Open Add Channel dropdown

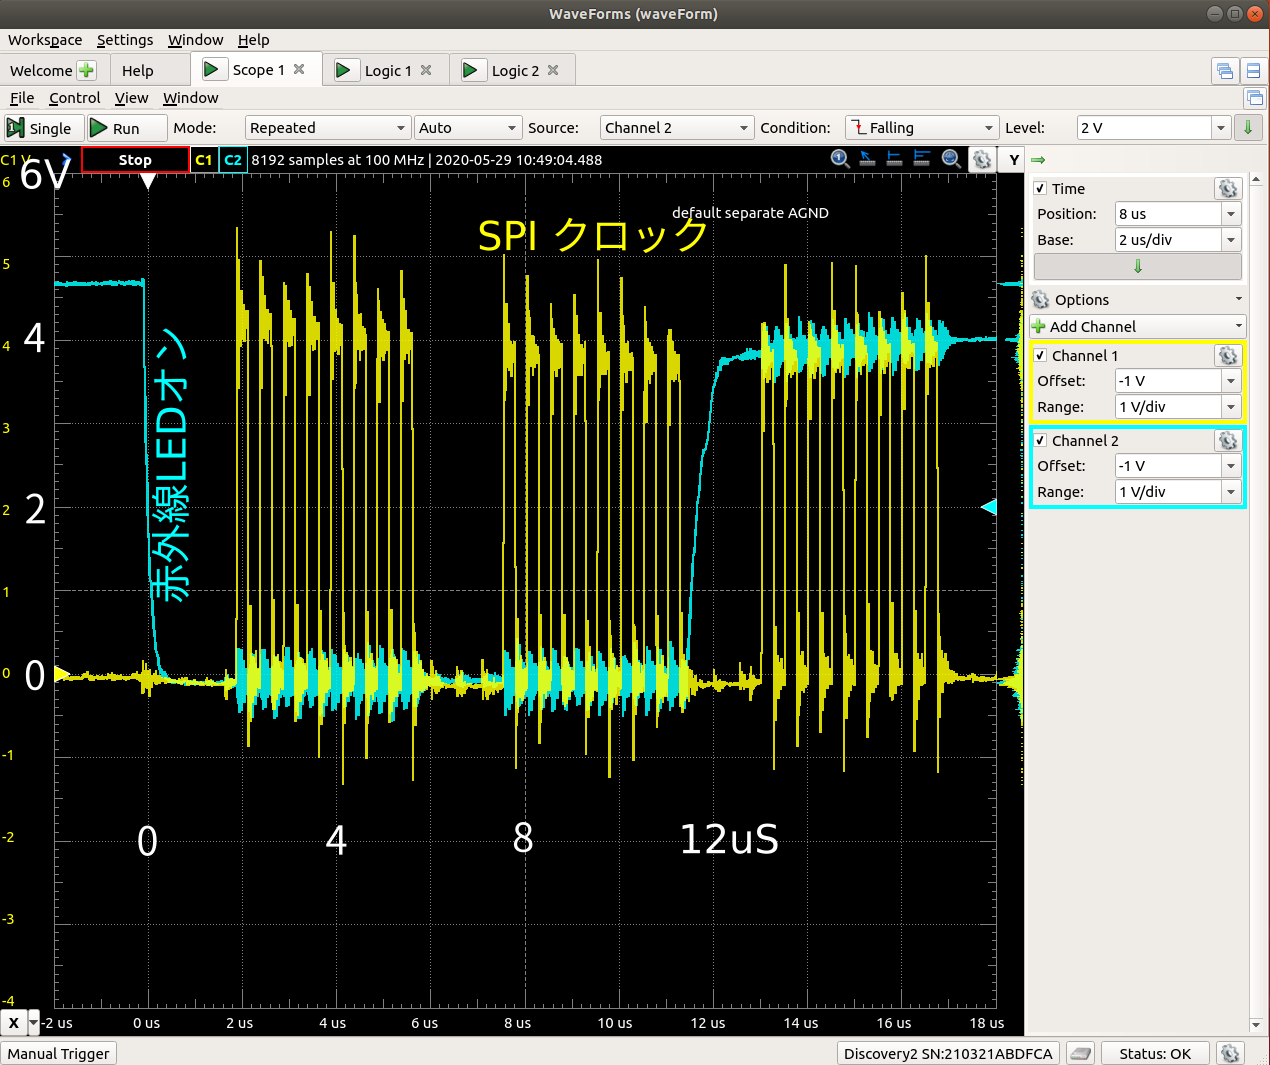(1137, 327)
